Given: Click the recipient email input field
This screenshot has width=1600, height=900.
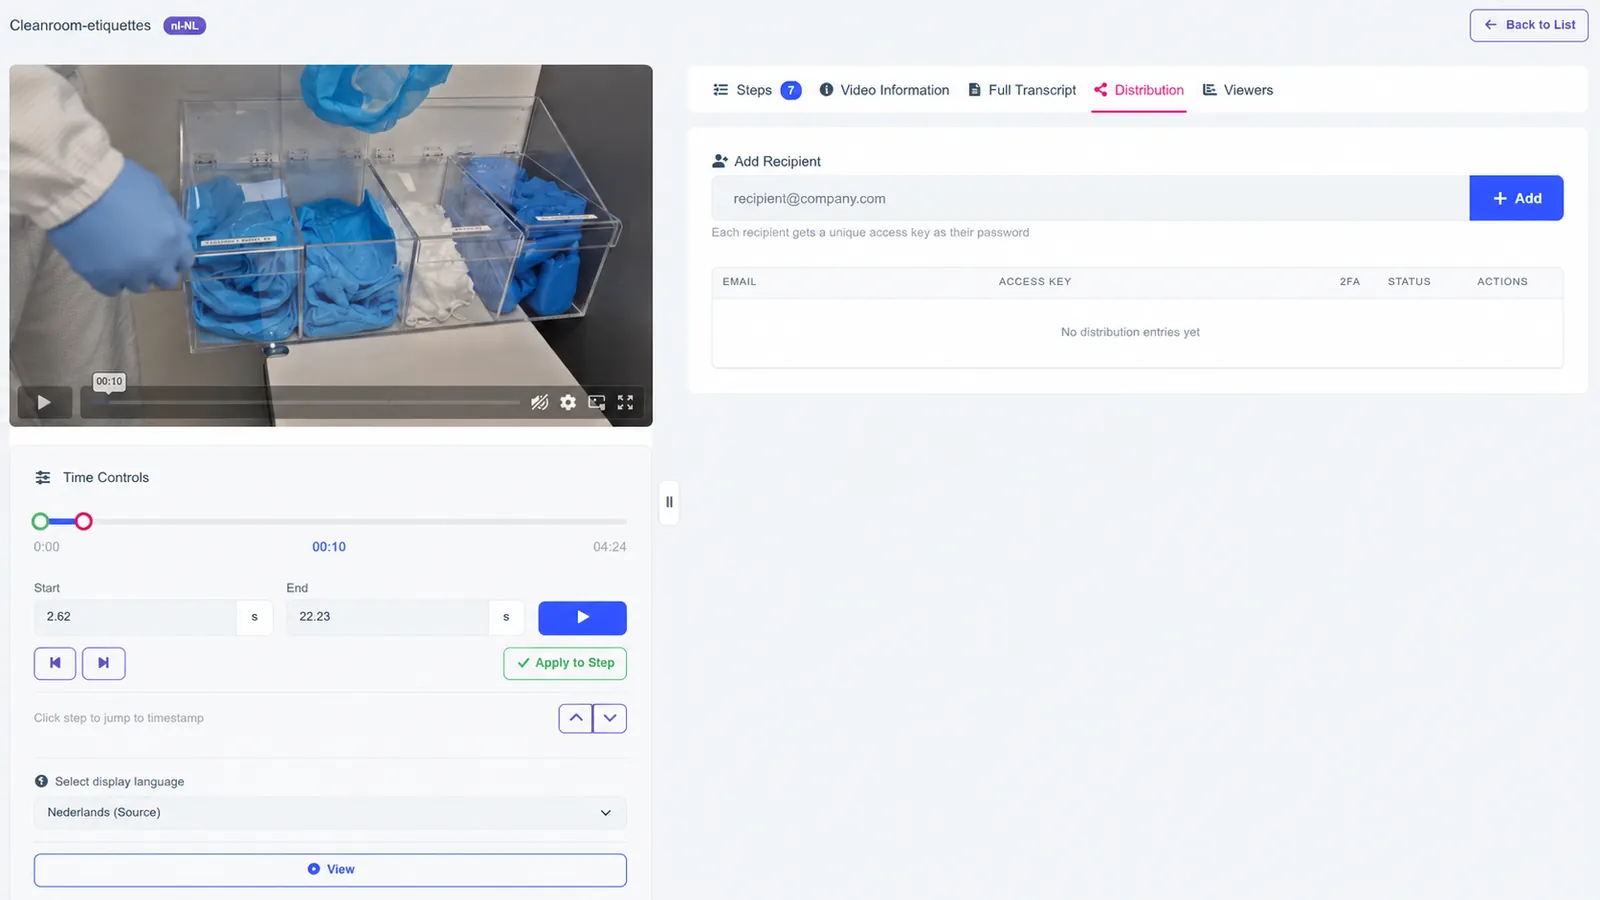Looking at the screenshot, I should click(1090, 198).
